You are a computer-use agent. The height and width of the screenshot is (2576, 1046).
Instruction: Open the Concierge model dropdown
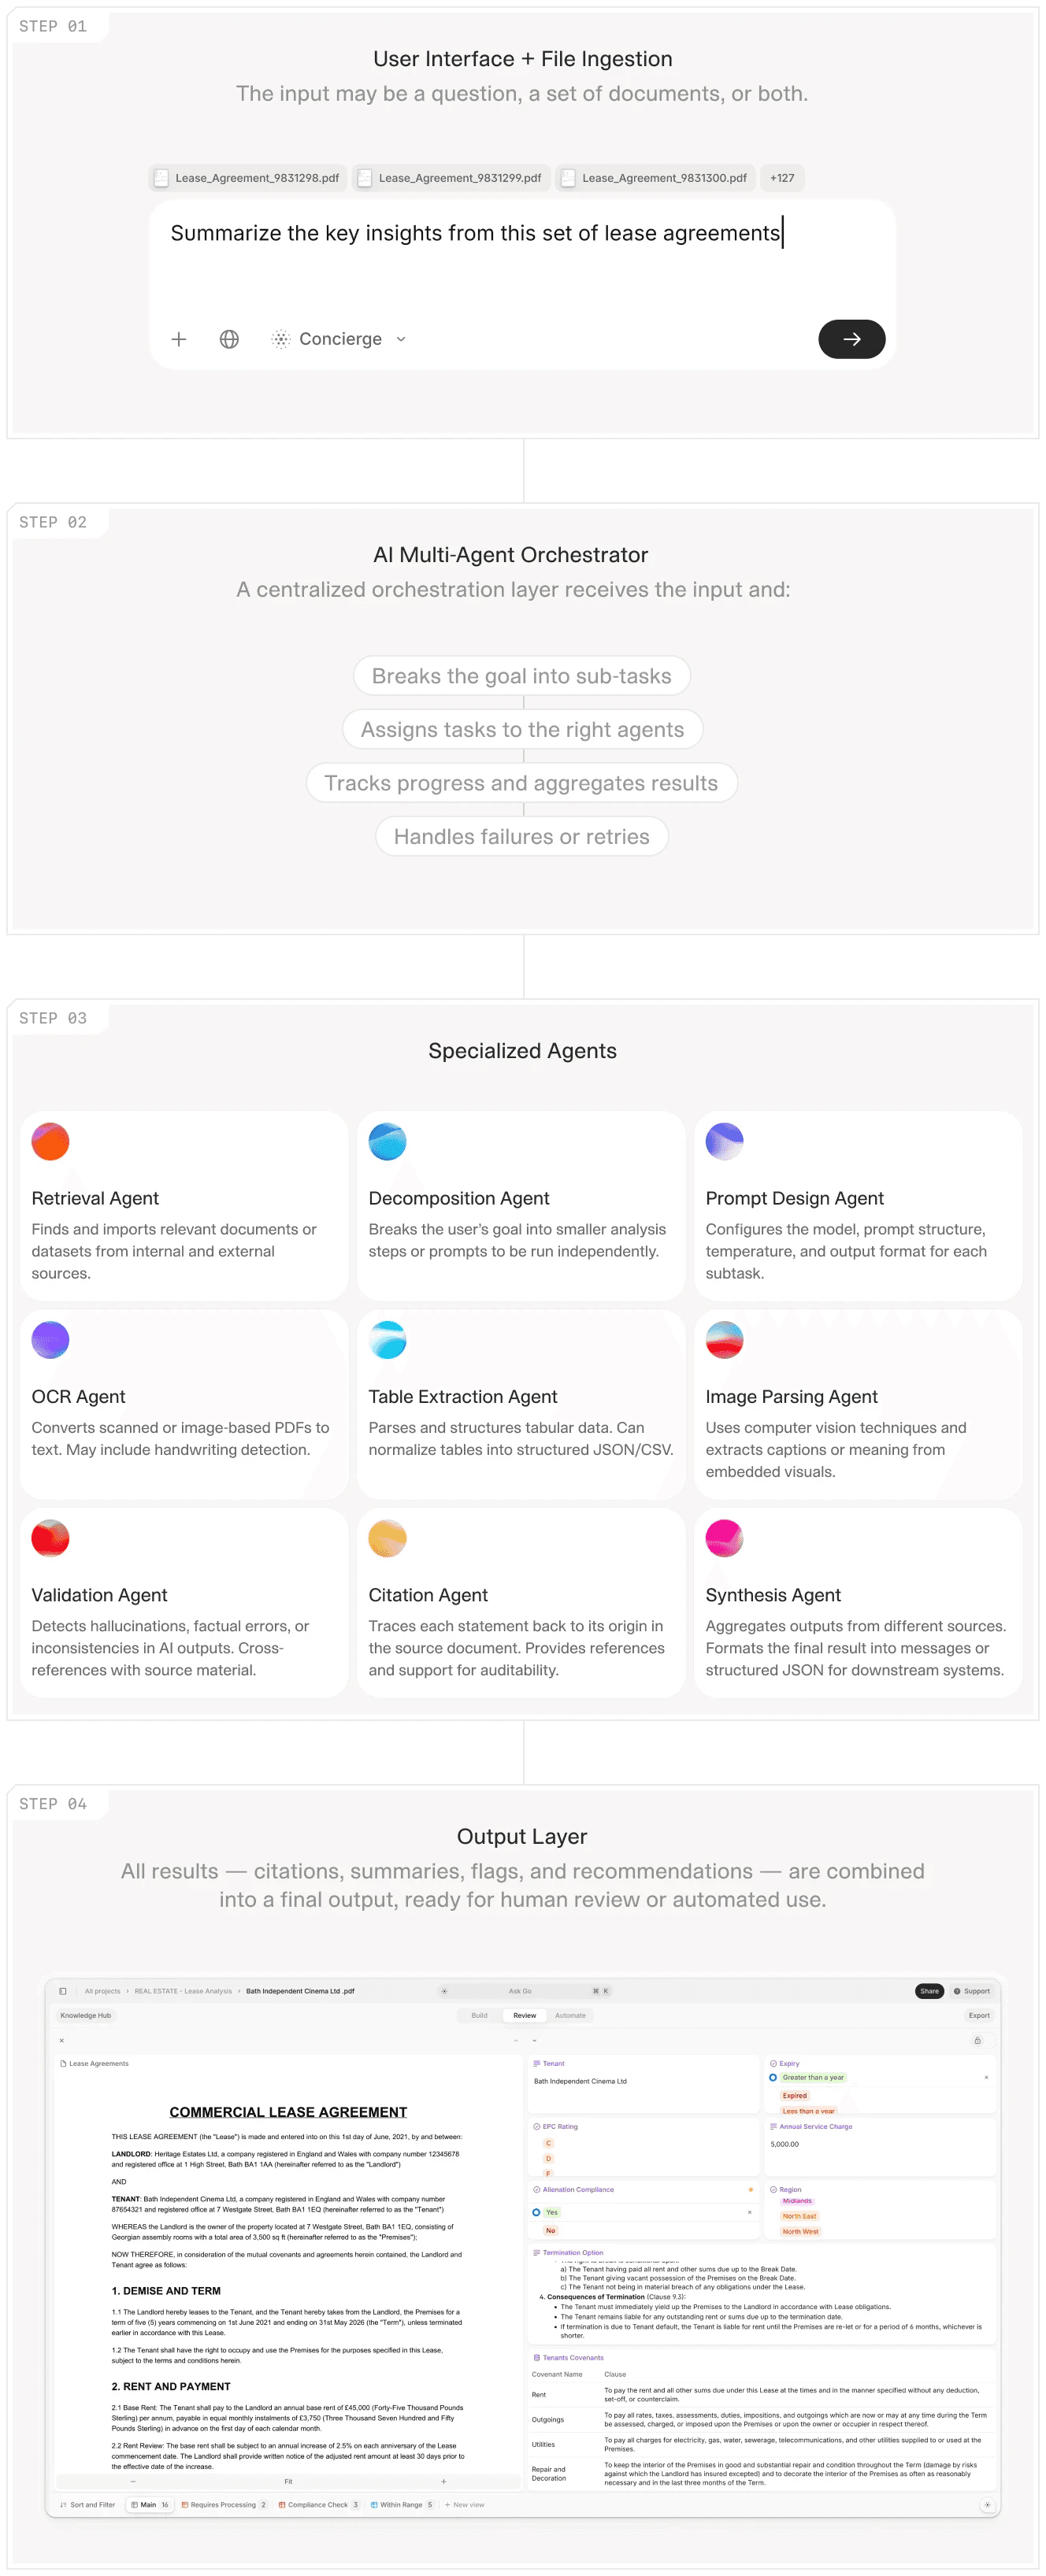[400, 339]
